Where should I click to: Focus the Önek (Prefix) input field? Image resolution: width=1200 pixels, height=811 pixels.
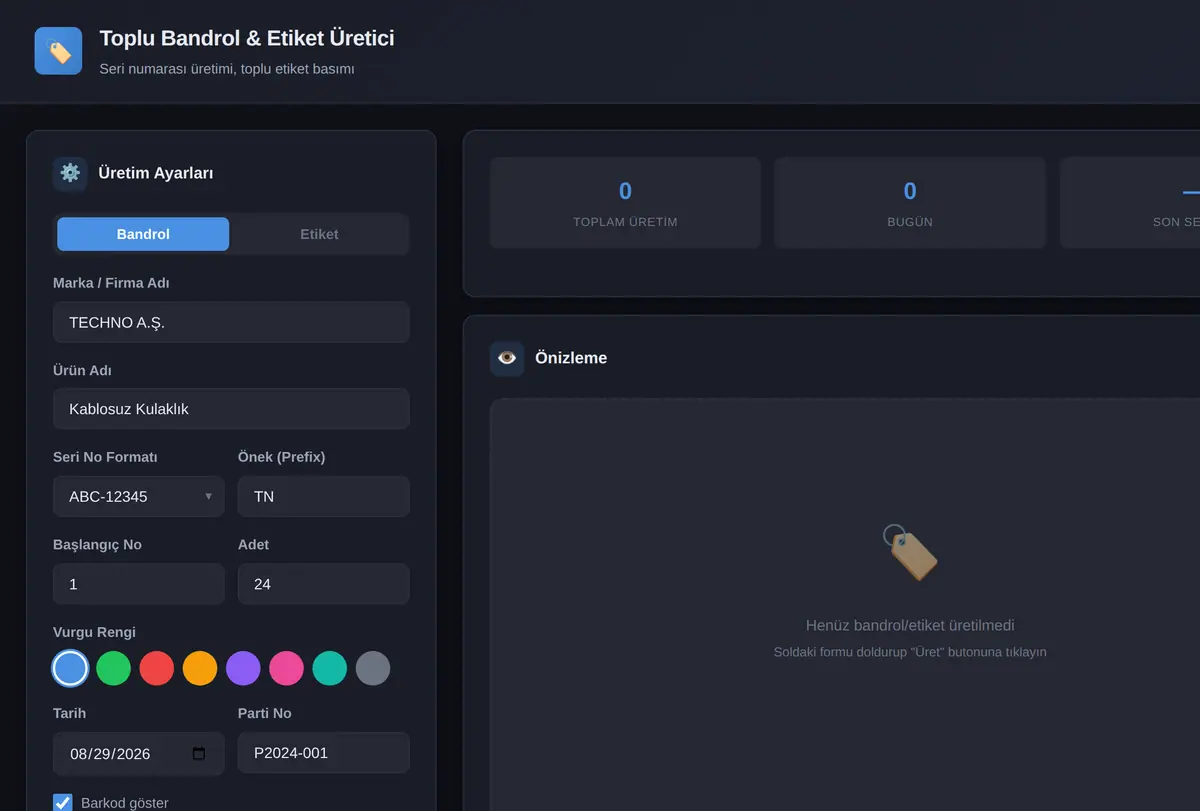[x=324, y=497]
